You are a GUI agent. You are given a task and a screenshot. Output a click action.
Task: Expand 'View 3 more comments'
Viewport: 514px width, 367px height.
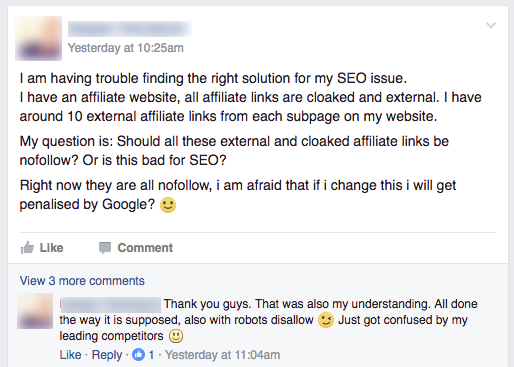(82, 281)
